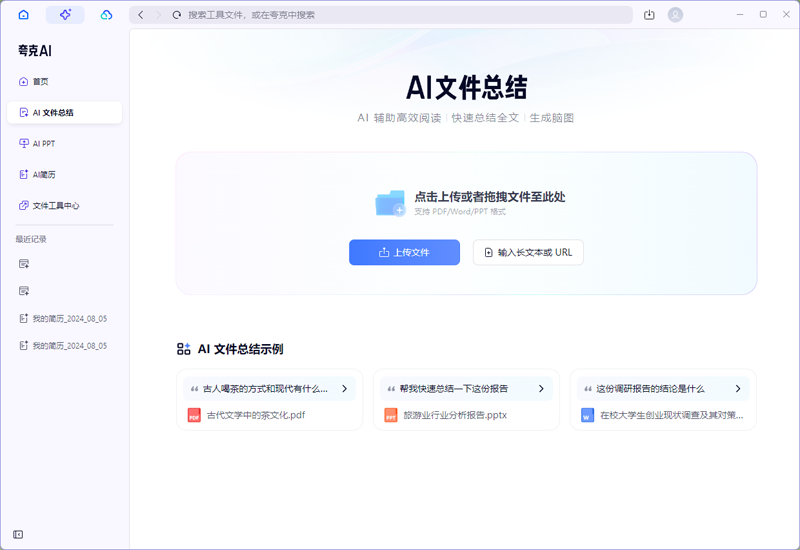Viewport: 800px width, 550px height.
Task: Open the 帮我快速总结一下这份报告 example prompt
Action: click(x=466, y=389)
